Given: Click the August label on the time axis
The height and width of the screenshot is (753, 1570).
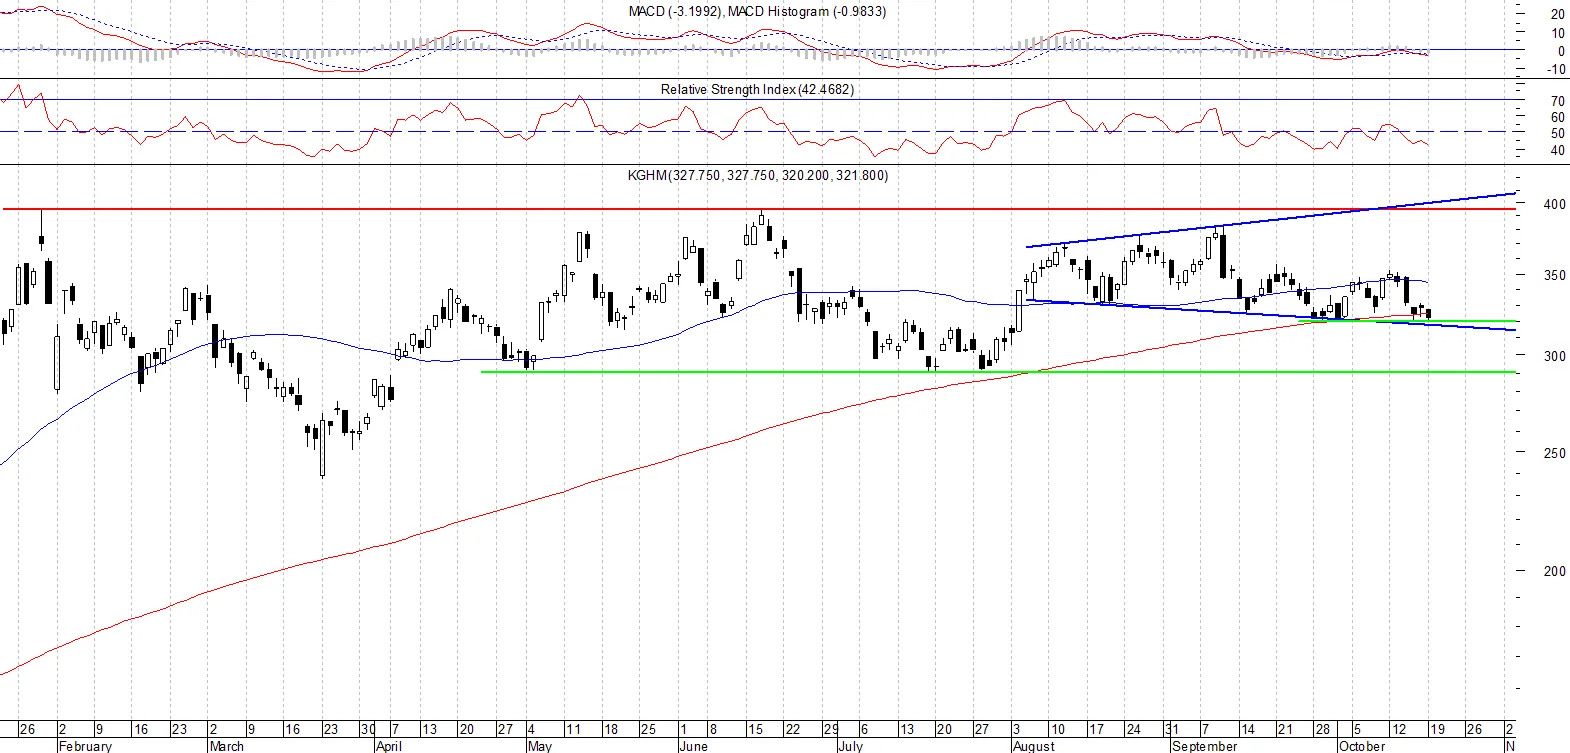Looking at the screenshot, I should [x=1033, y=746].
